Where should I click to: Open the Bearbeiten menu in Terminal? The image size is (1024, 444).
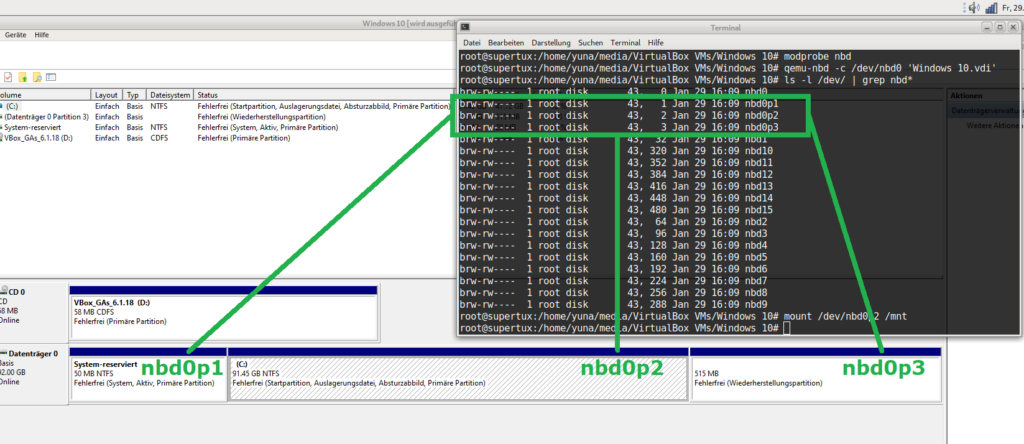[x=506, y=42]
